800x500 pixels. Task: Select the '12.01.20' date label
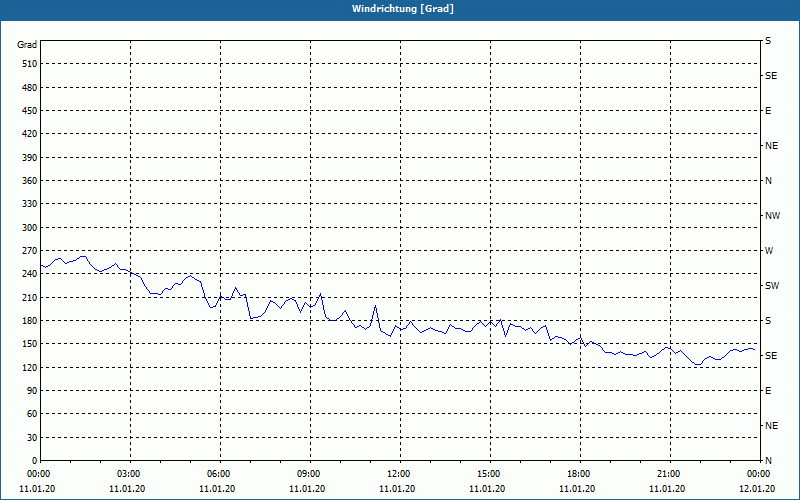(757, 489)
